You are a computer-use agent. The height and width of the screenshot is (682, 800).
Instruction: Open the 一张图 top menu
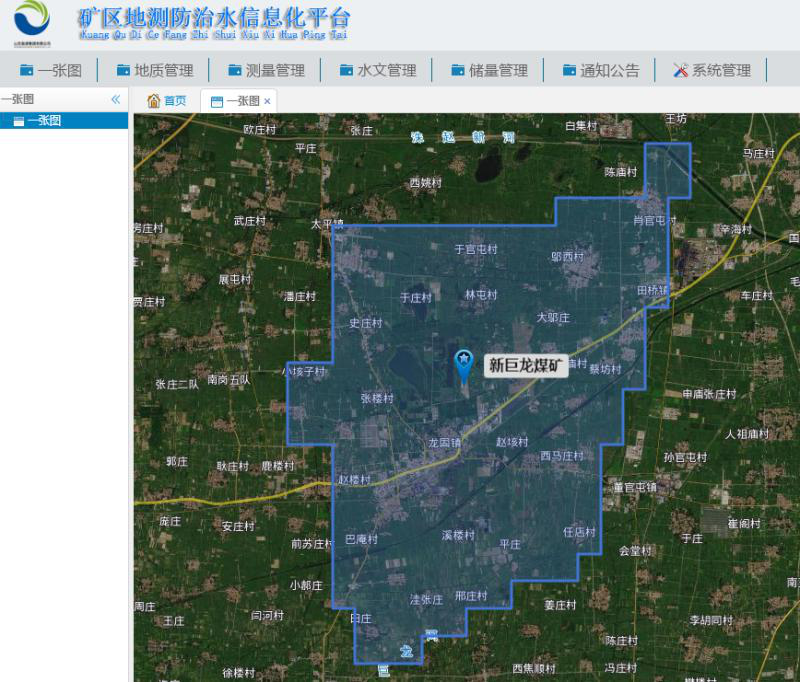[x=51, y=70]
